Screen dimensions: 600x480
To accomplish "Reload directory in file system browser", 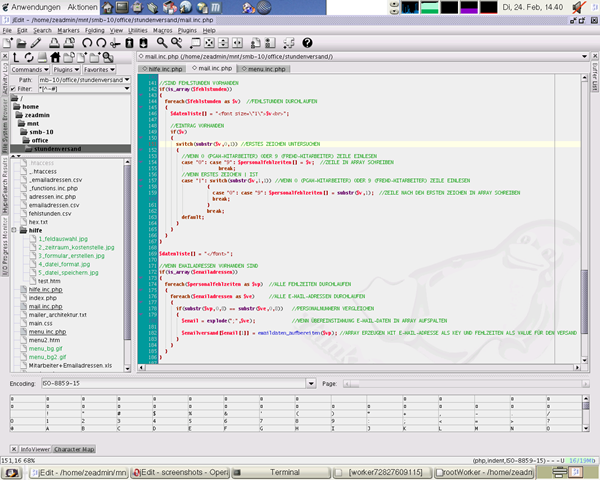I will (x=29, y=57).
